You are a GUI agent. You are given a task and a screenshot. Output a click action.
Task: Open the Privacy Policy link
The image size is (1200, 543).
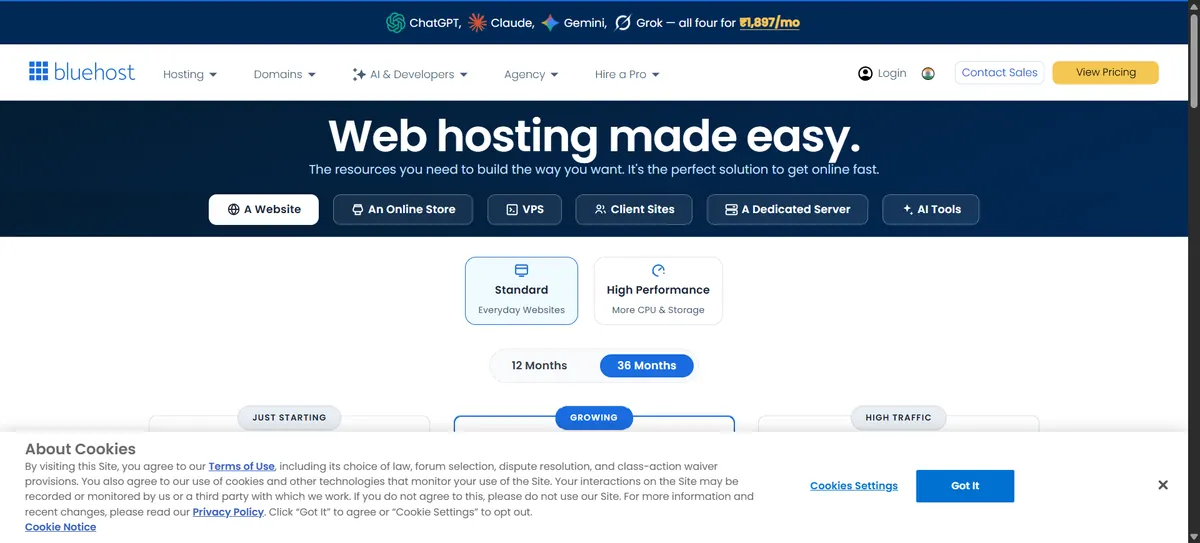pyautogui.click(x=228, y=512)
